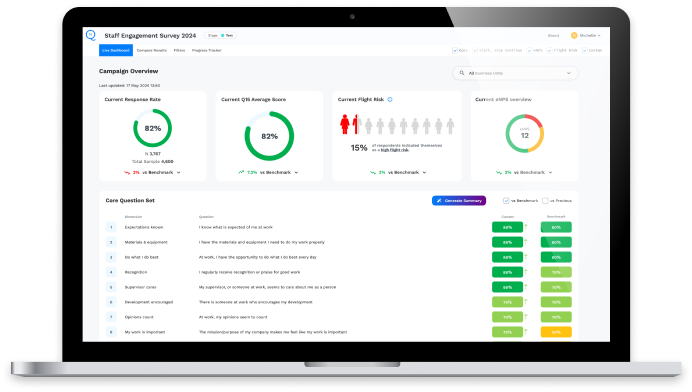Click question number 6 badge
Screen dimensions: 692x392
[111, 302]
